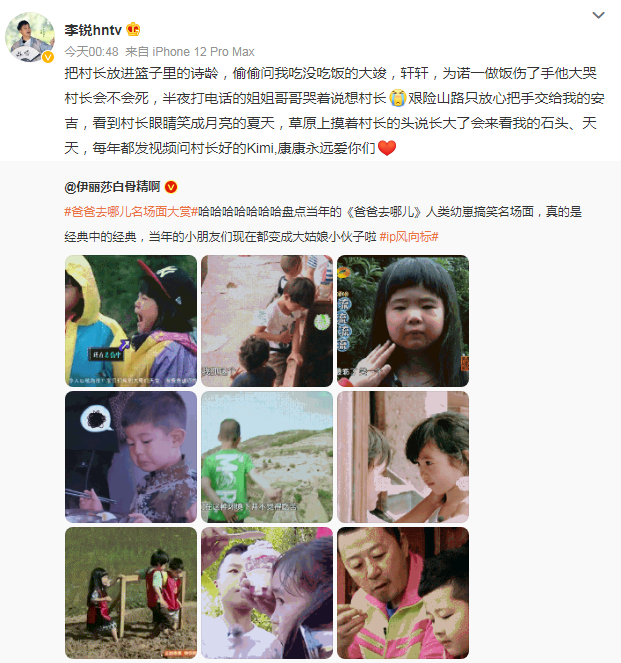This screenshot has width=621, height=663.
Task: Click the 今天00:48 timestamp
Action: tap(91, 52)
